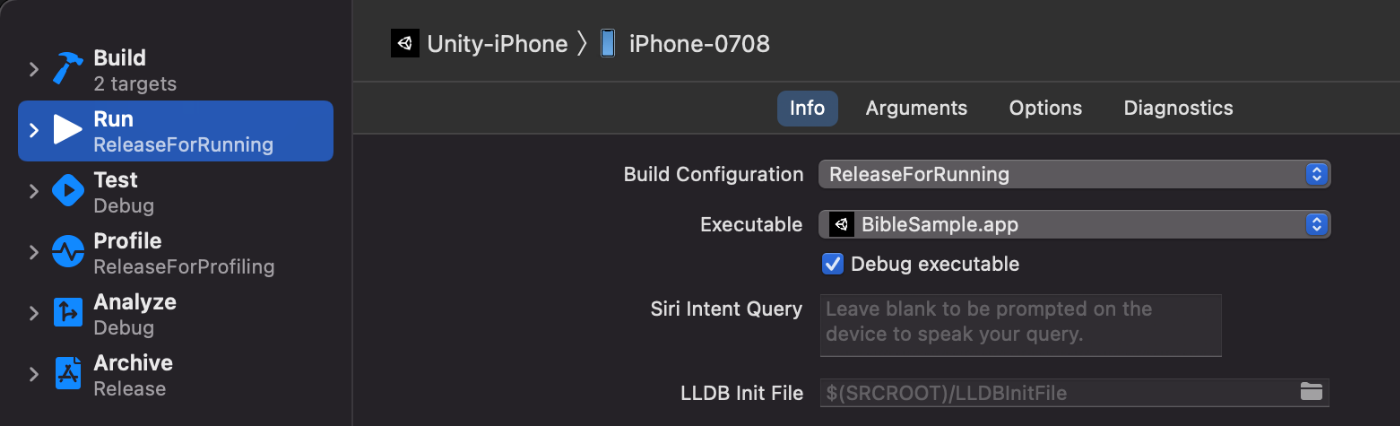The width and height of the screenshot is (1400, 426).
Task: Switch to the Diagnostics tab
Action: click(1178, 108)
